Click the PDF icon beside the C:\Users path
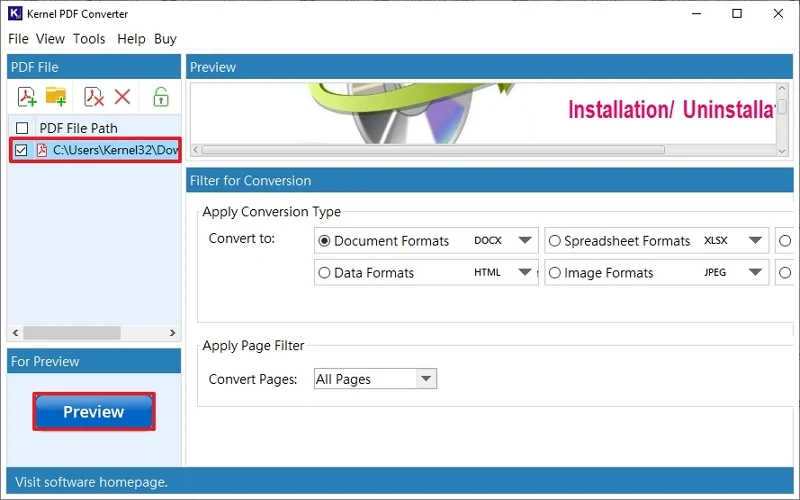The width and height of the screenshot is (800, 500). point(42,150)
